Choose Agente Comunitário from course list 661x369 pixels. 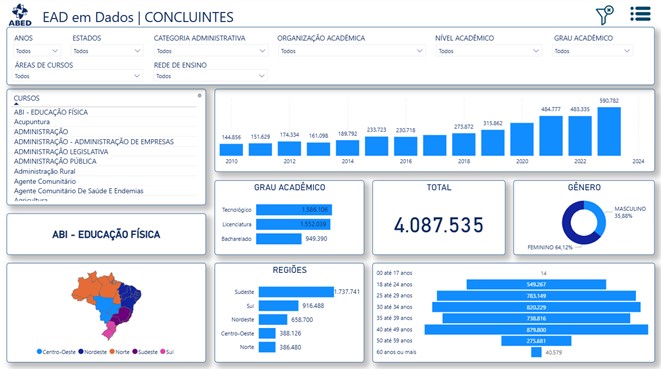(45, 181)
